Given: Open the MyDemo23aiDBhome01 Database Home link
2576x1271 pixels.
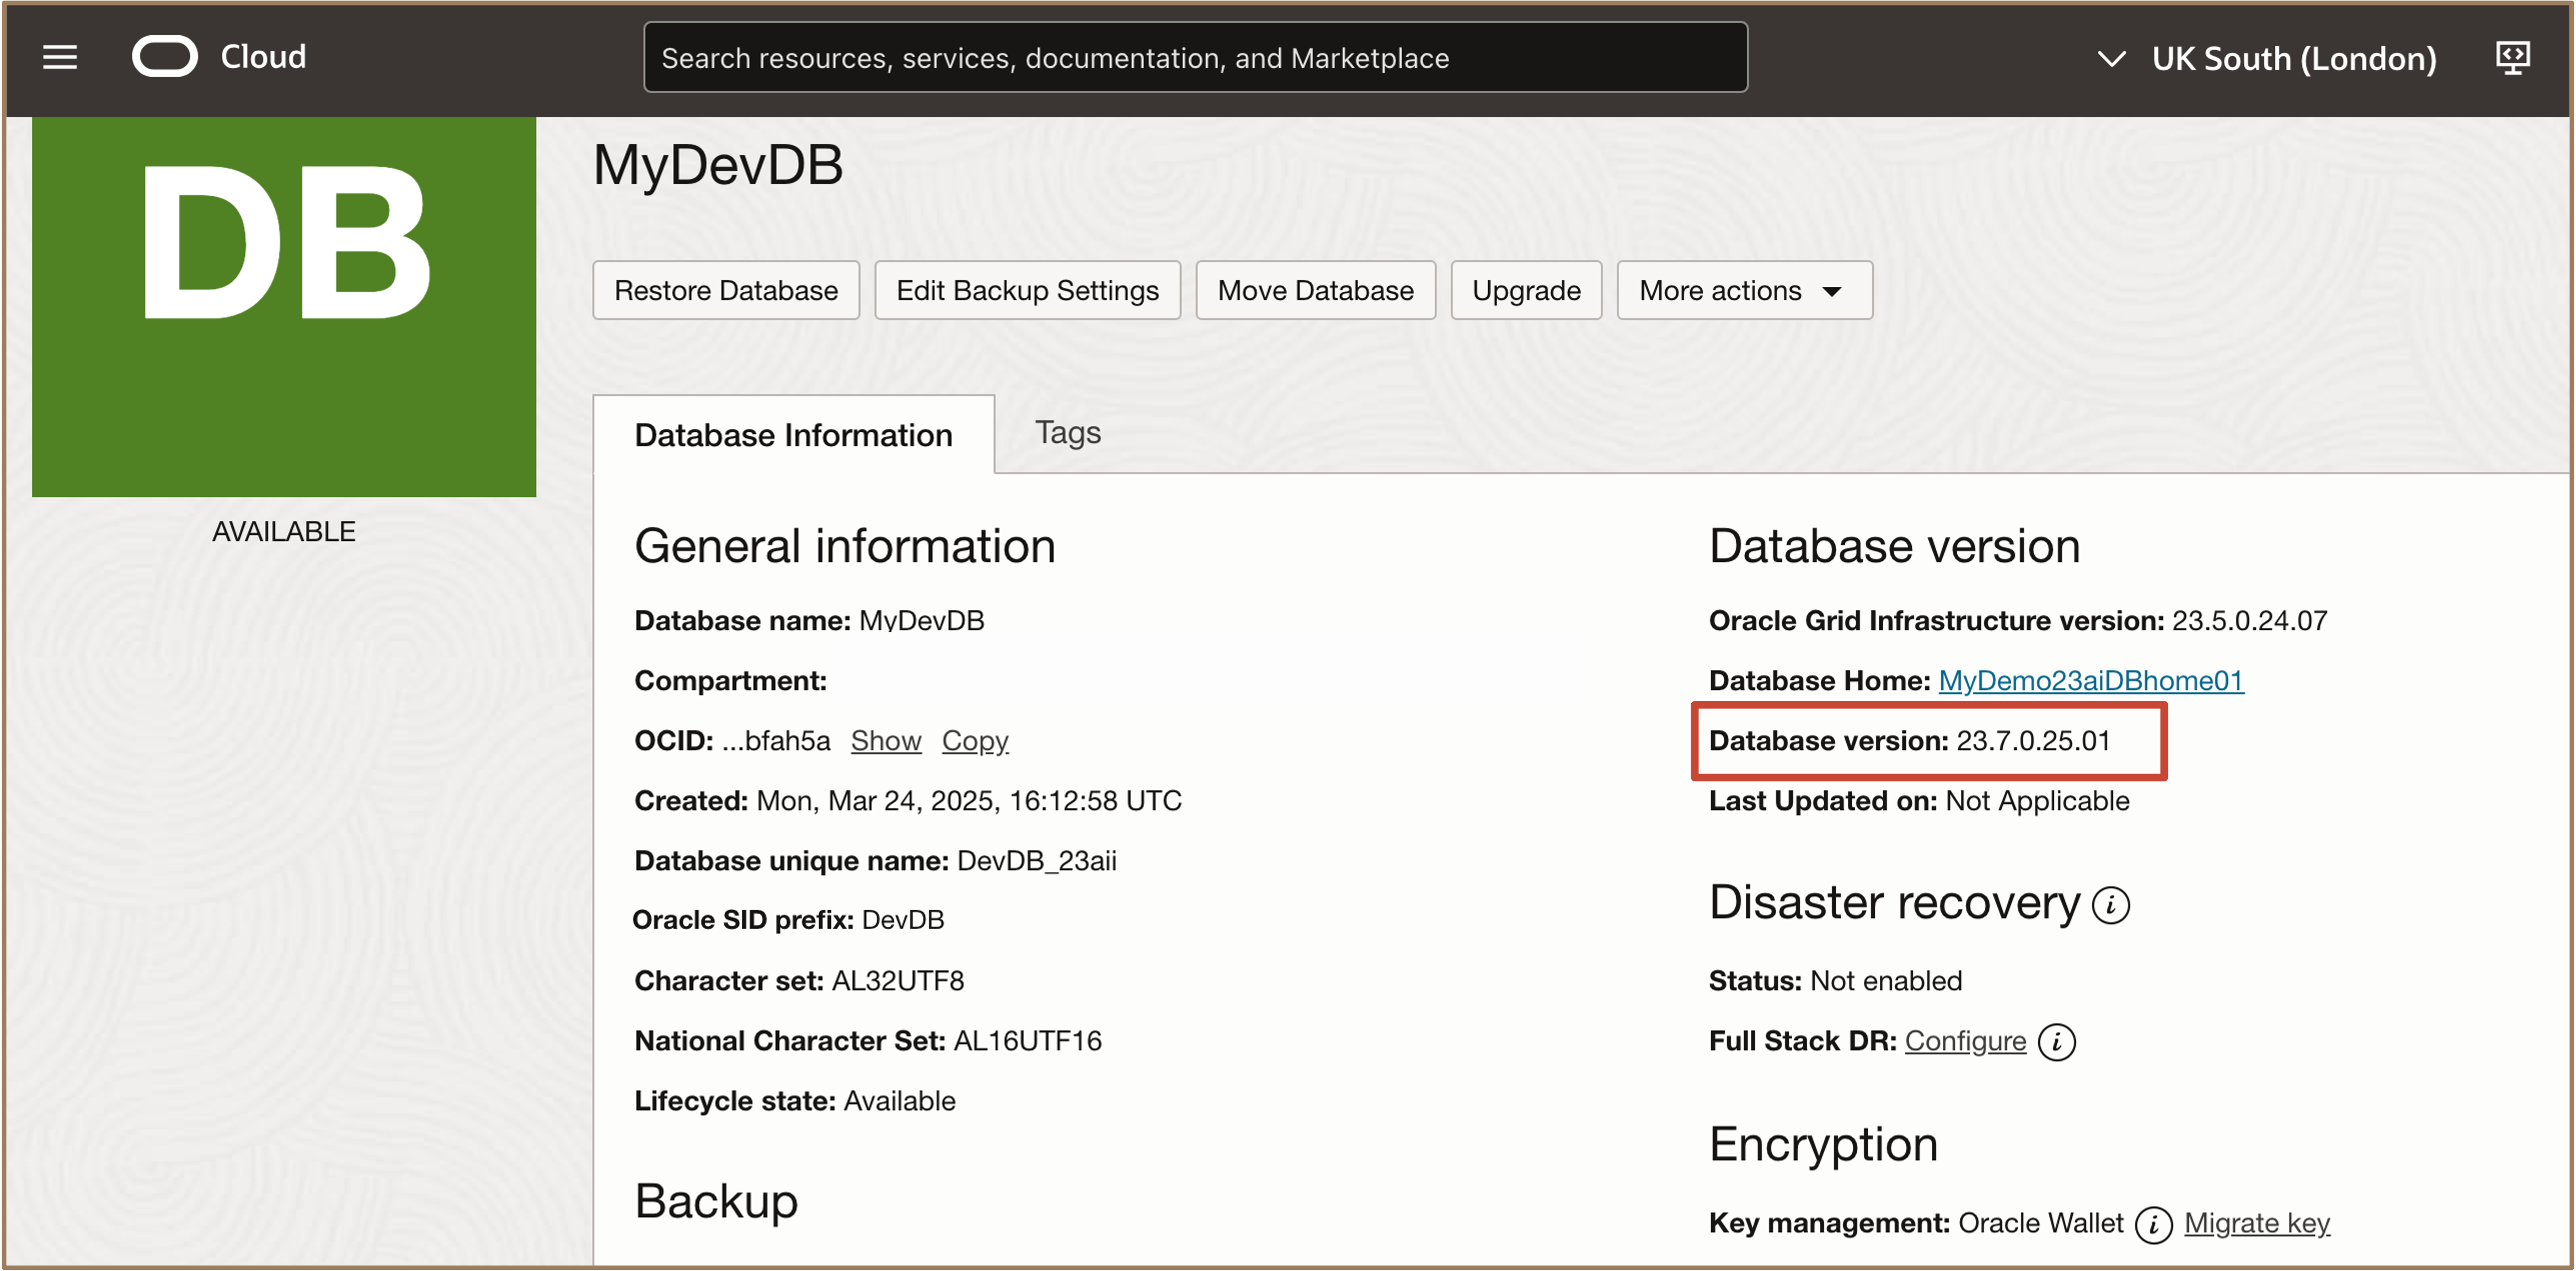Looking at the screenshot, I should tap(2090, 681).
